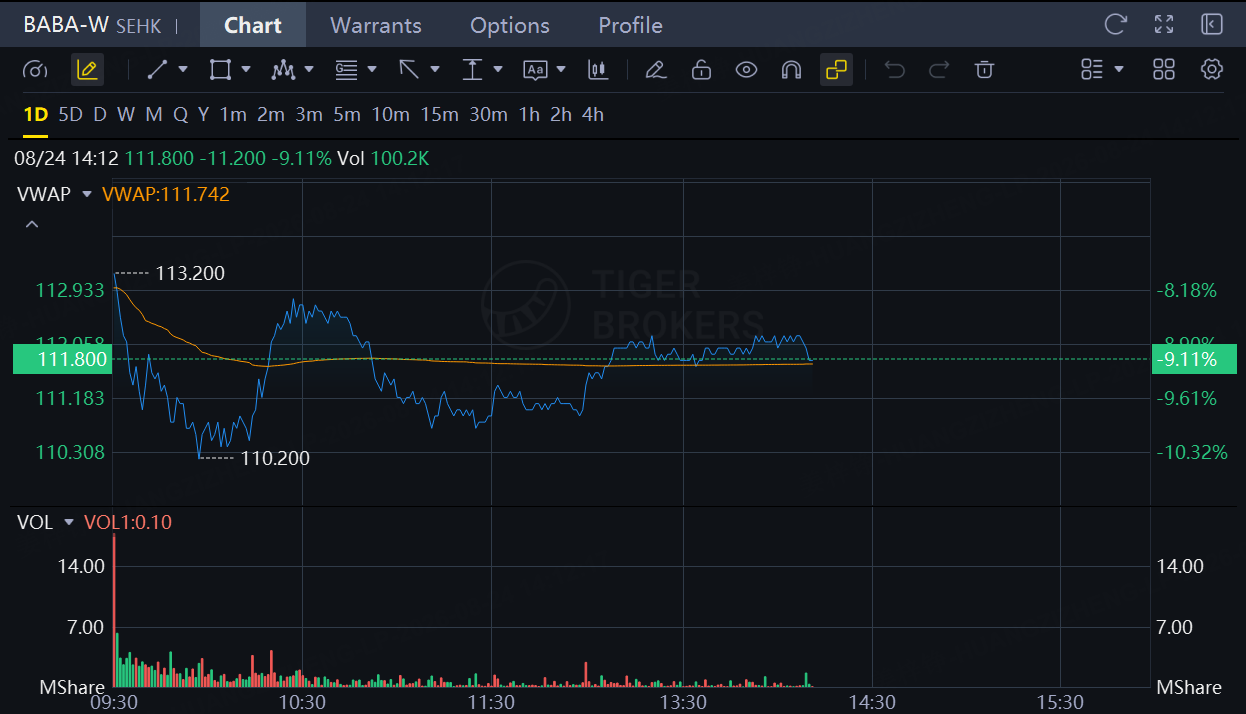Select the text annotation tool
Viewport: 1246px width, 714px height.
tap(535, 70)
